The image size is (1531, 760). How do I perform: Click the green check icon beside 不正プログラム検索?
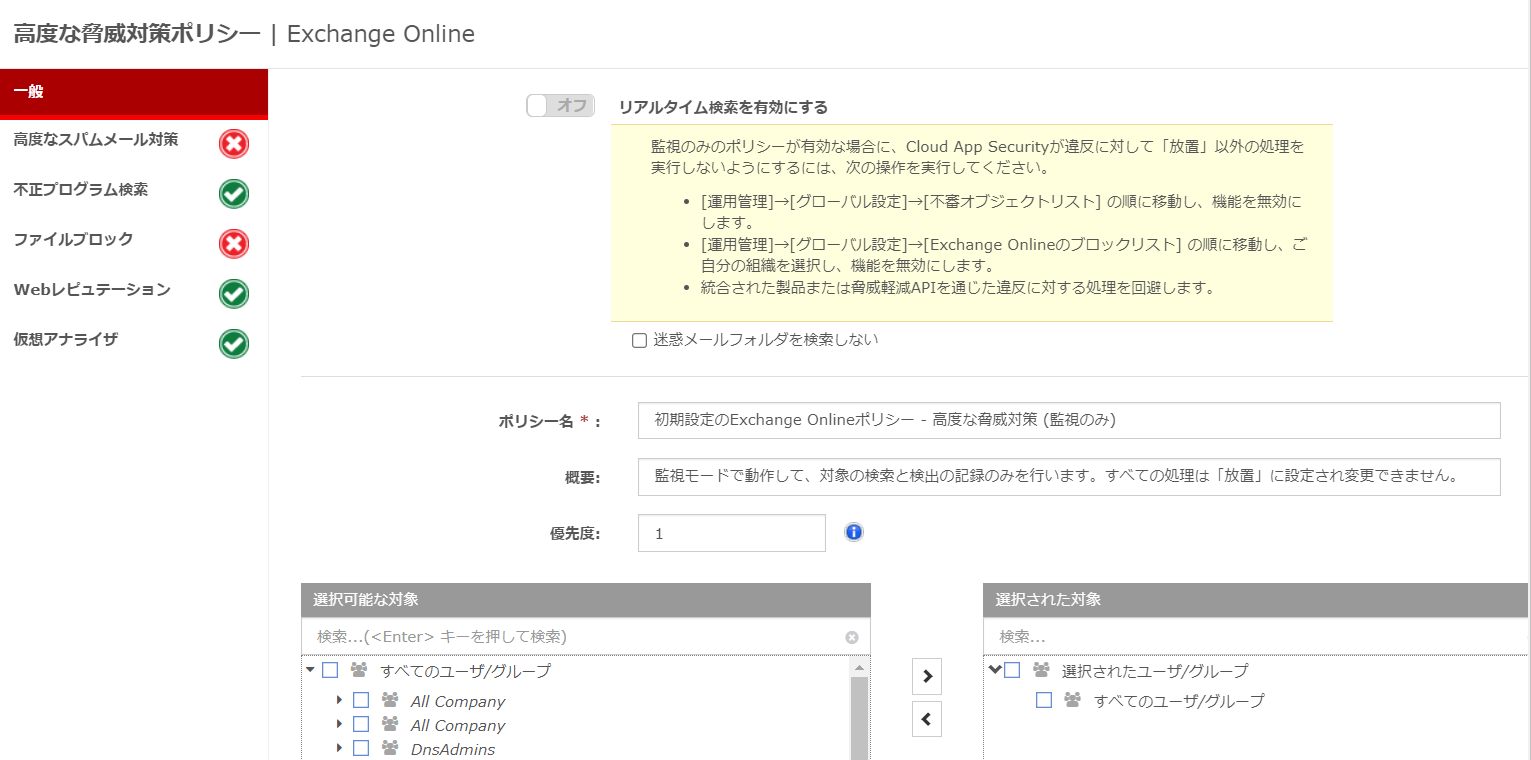[x=234, y=194]
